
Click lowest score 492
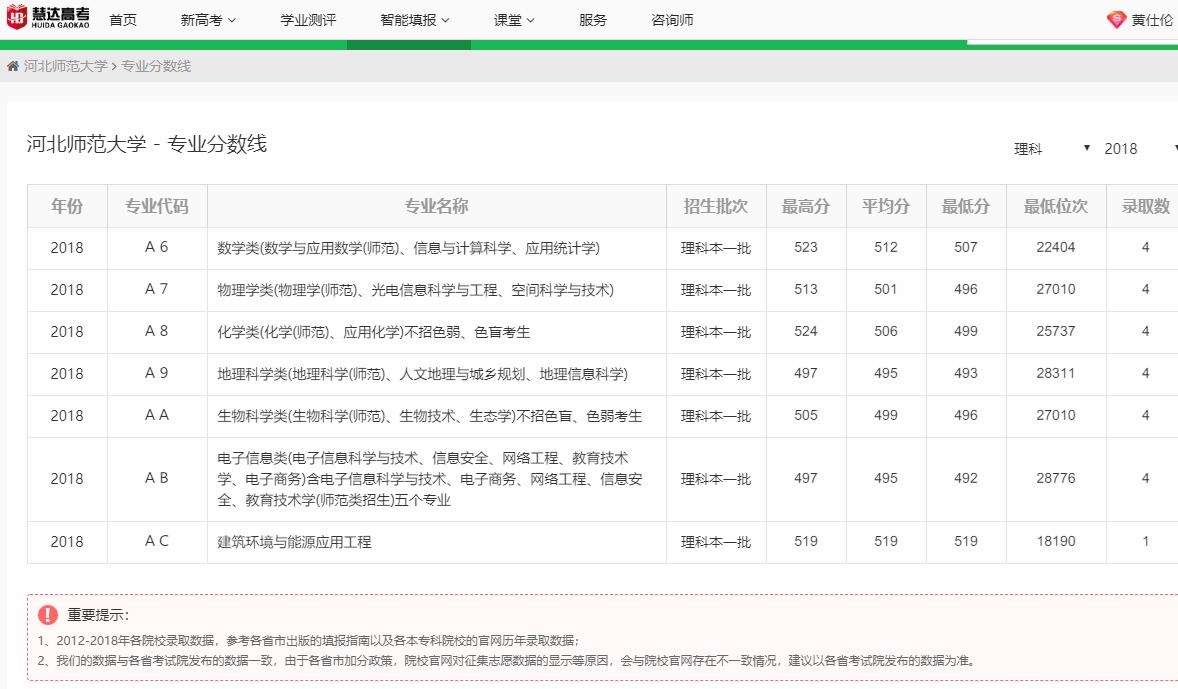click(965, 479)
